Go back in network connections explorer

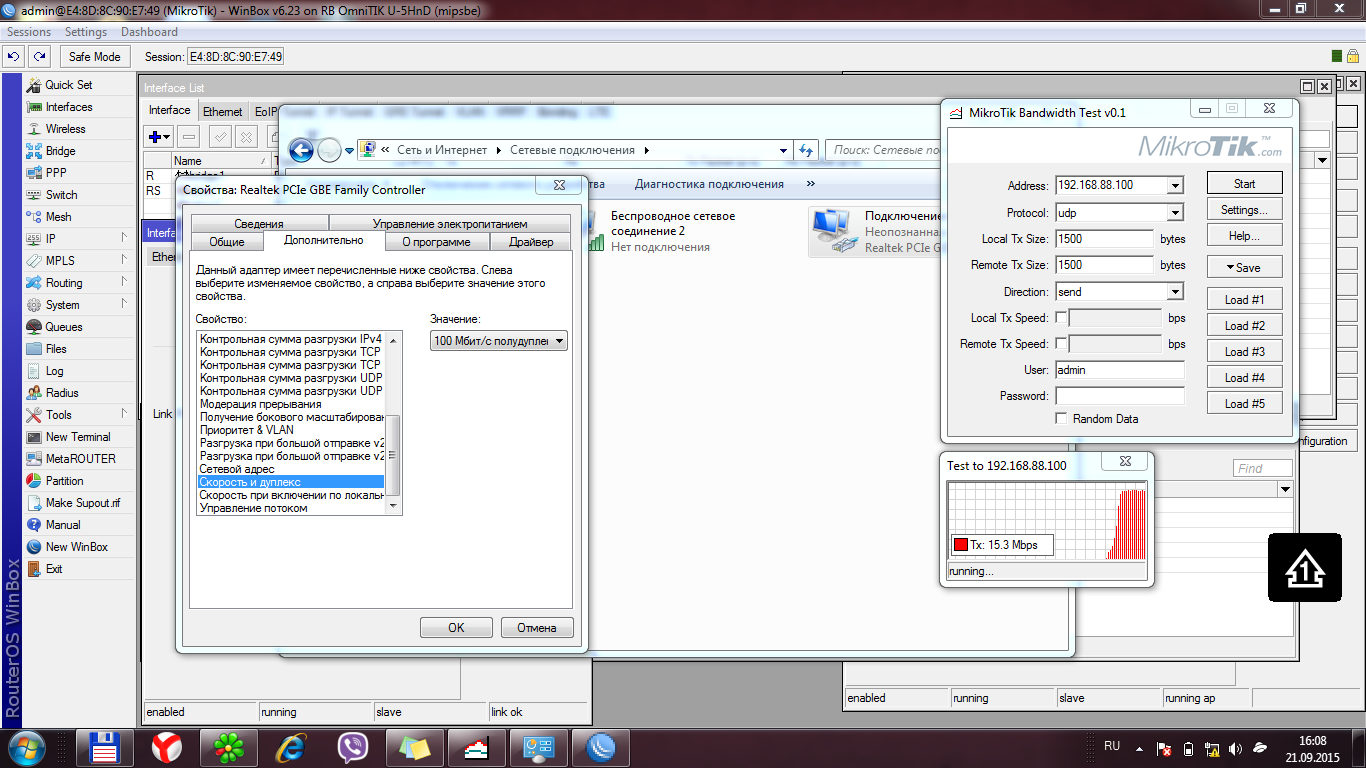click(301, 150)
